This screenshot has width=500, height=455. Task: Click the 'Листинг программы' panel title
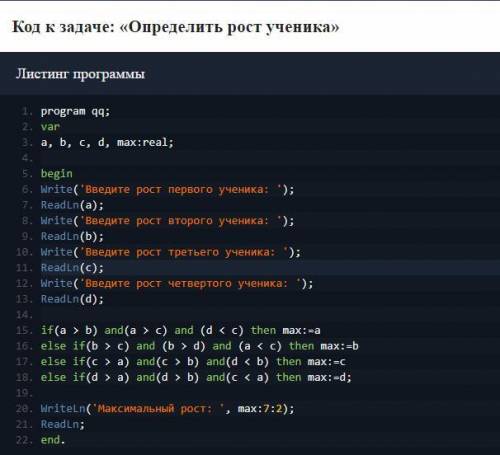click(80, 74)
